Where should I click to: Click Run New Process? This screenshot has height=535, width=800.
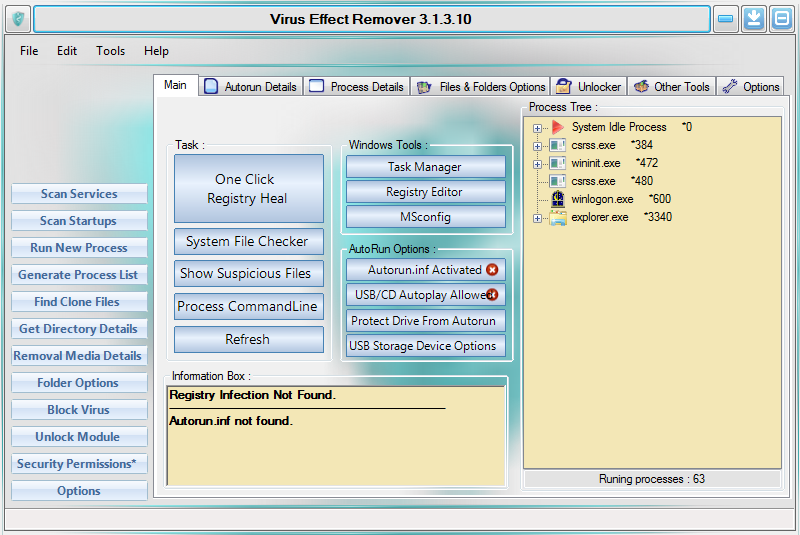coord(79,248)
